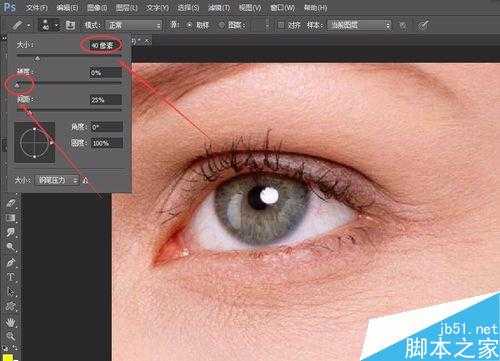Open the 文件(F) menu
This screenshot has height=361, width=500.
pyautogui.click(x=36, y=7)
